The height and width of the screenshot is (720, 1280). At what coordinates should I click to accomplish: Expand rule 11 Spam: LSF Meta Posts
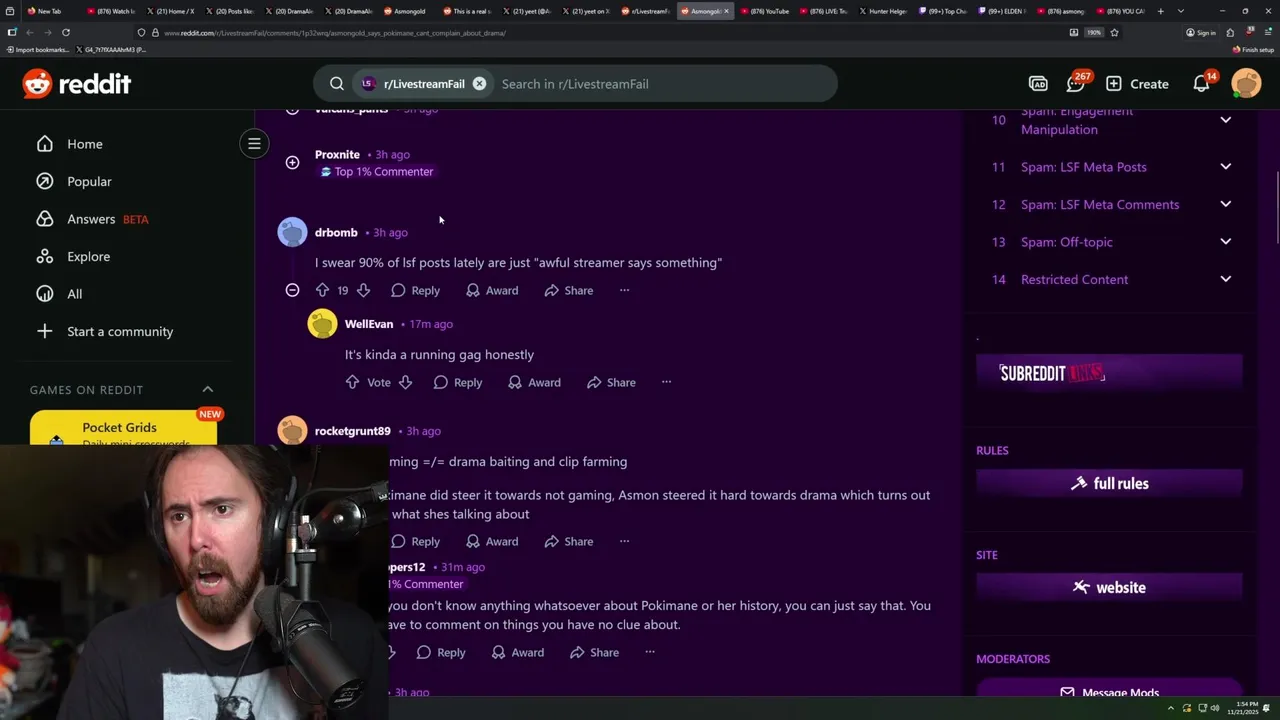[1225, 167]
